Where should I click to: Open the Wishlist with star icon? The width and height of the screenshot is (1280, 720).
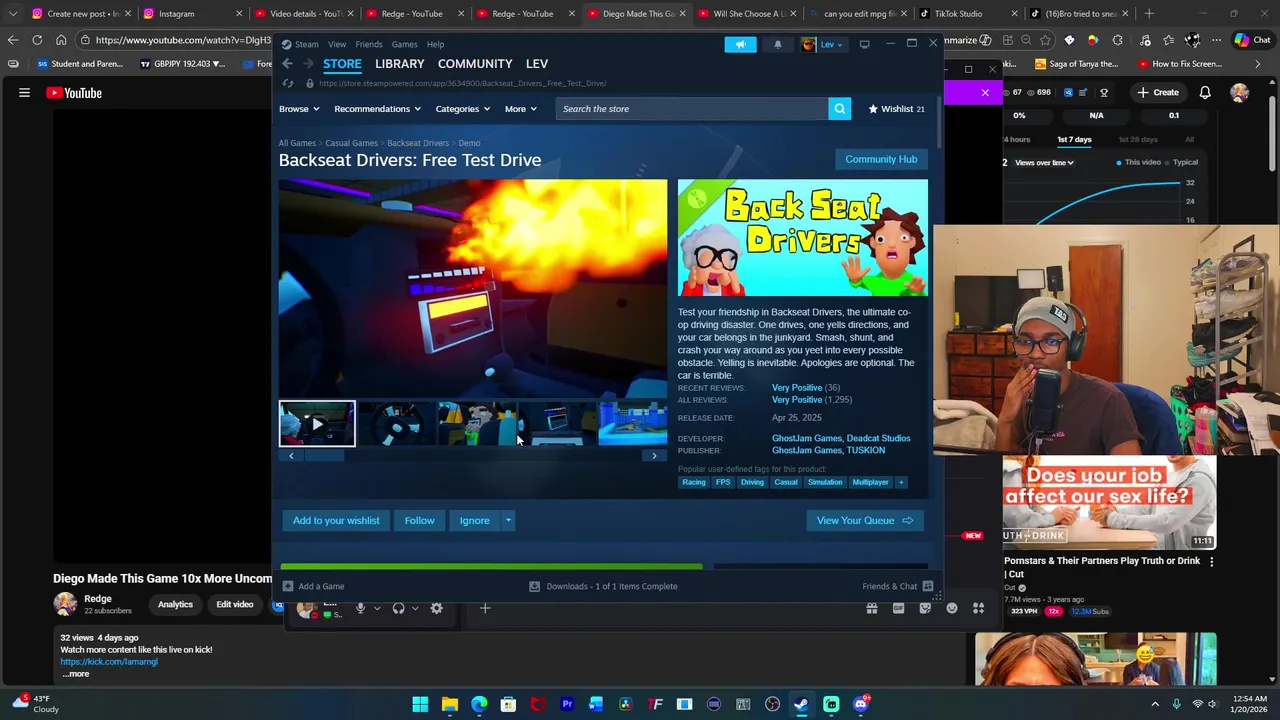(896, 109)
